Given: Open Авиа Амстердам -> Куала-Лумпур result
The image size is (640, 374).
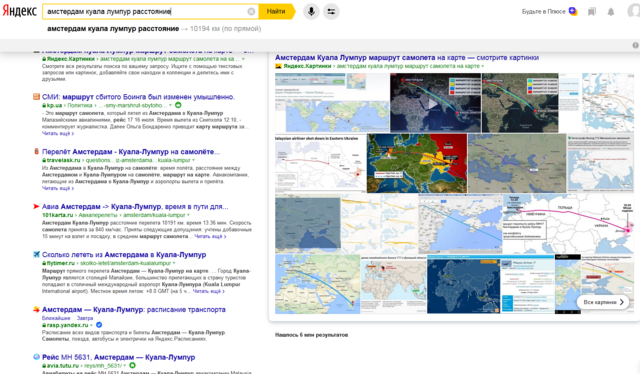Looking at the screenshot, I should pyautogui.click(x=135, y=207).
